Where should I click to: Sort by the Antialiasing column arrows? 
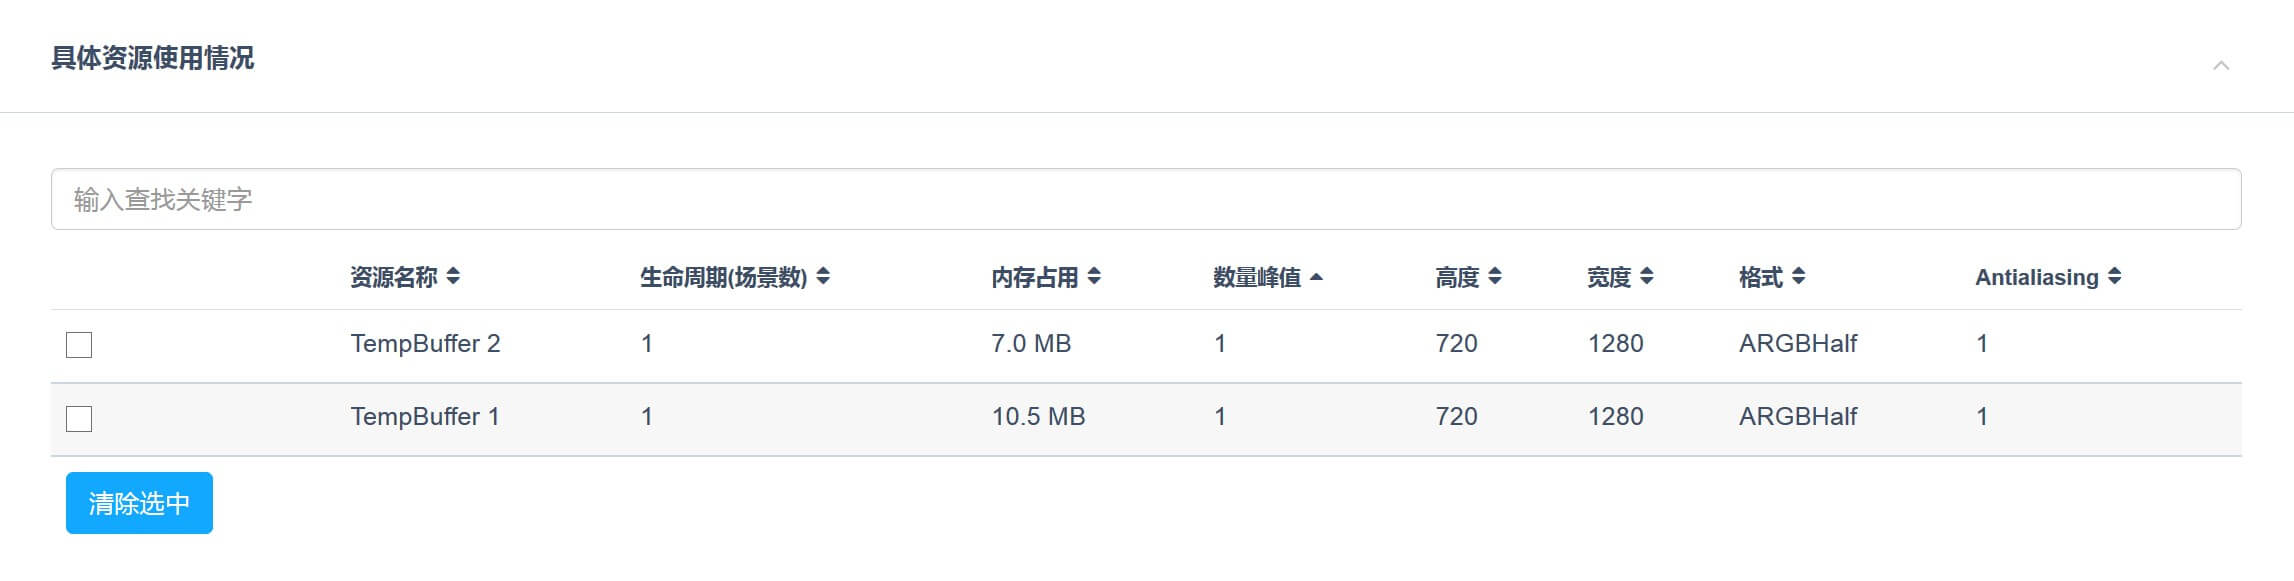[2114, 278]
